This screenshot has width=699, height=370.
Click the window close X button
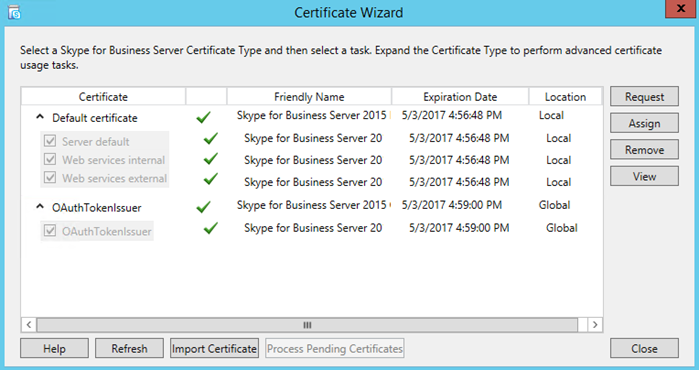tap(681, 8)
